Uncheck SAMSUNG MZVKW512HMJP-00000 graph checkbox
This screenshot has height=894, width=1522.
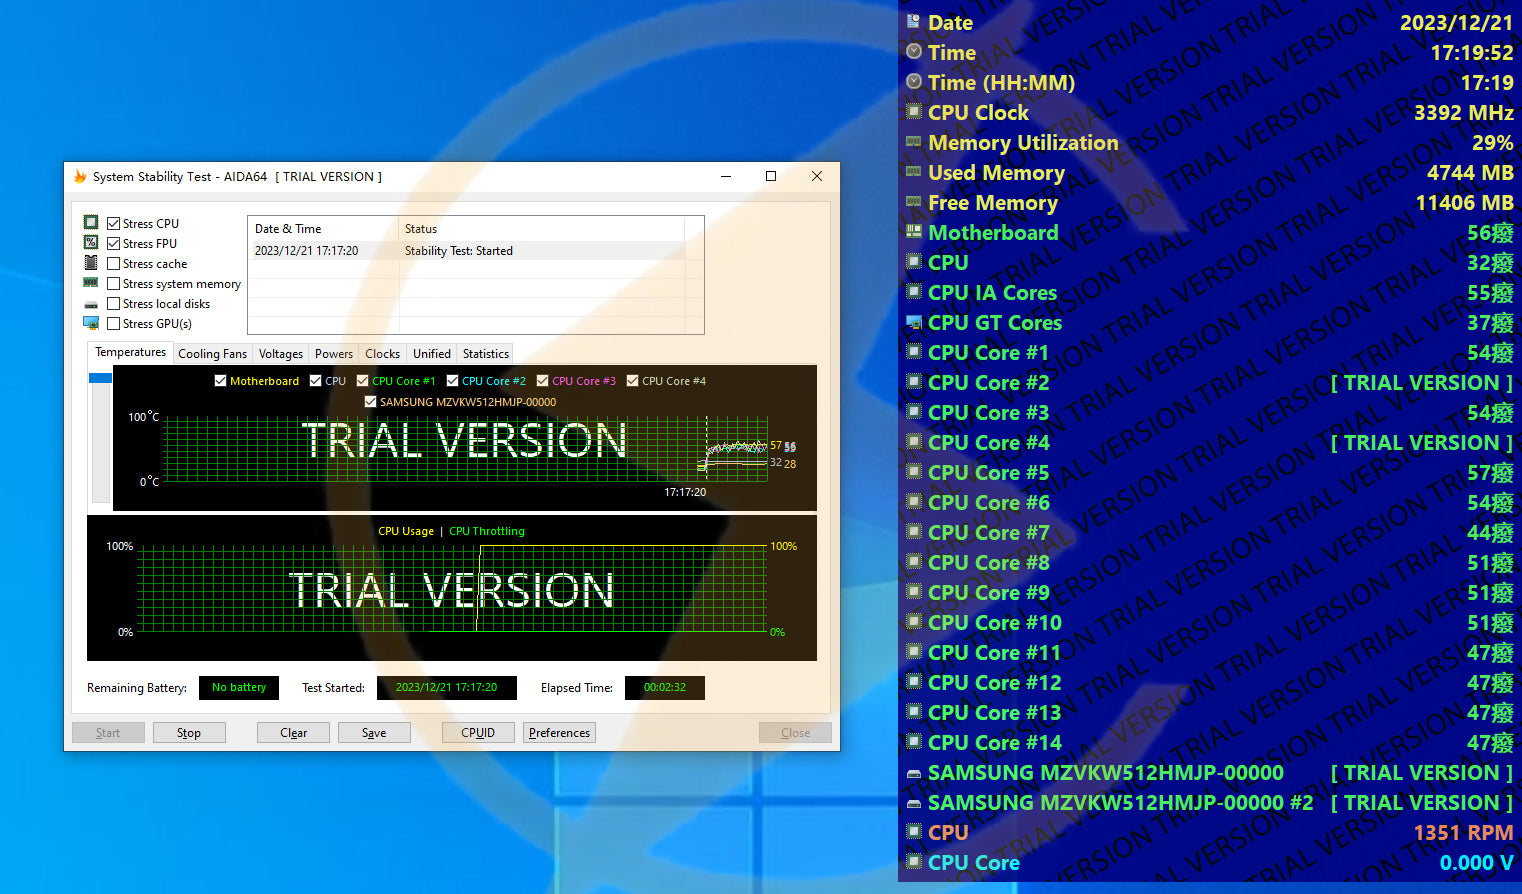point(370,402)
